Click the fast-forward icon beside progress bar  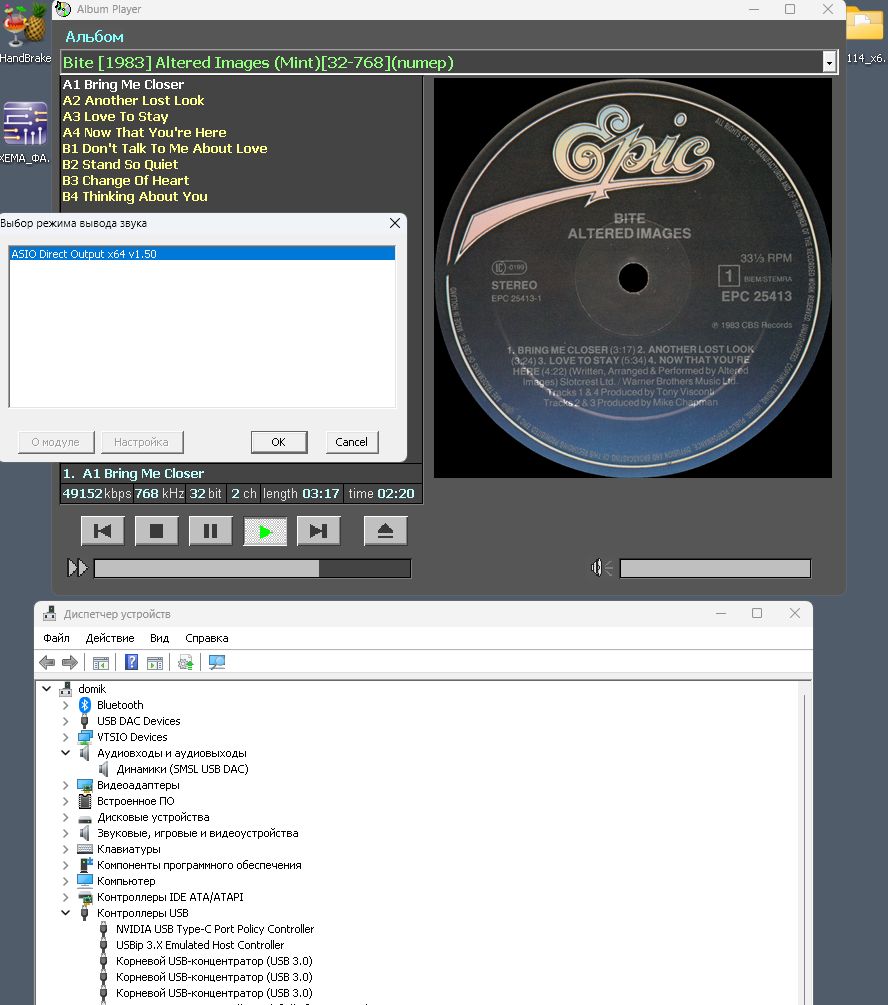78,568
